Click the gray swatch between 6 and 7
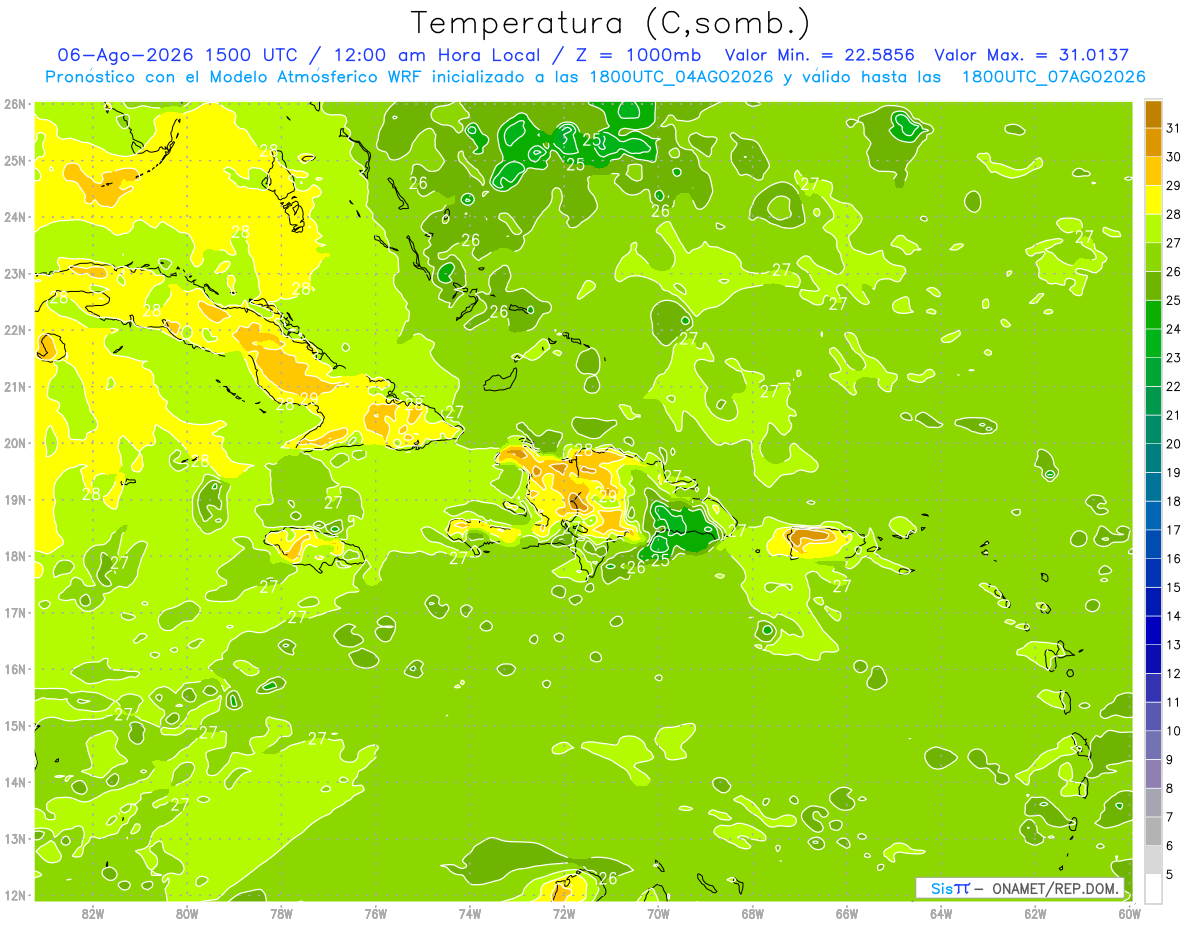The image size is (1200, 927). click(x=1153, y=831)
